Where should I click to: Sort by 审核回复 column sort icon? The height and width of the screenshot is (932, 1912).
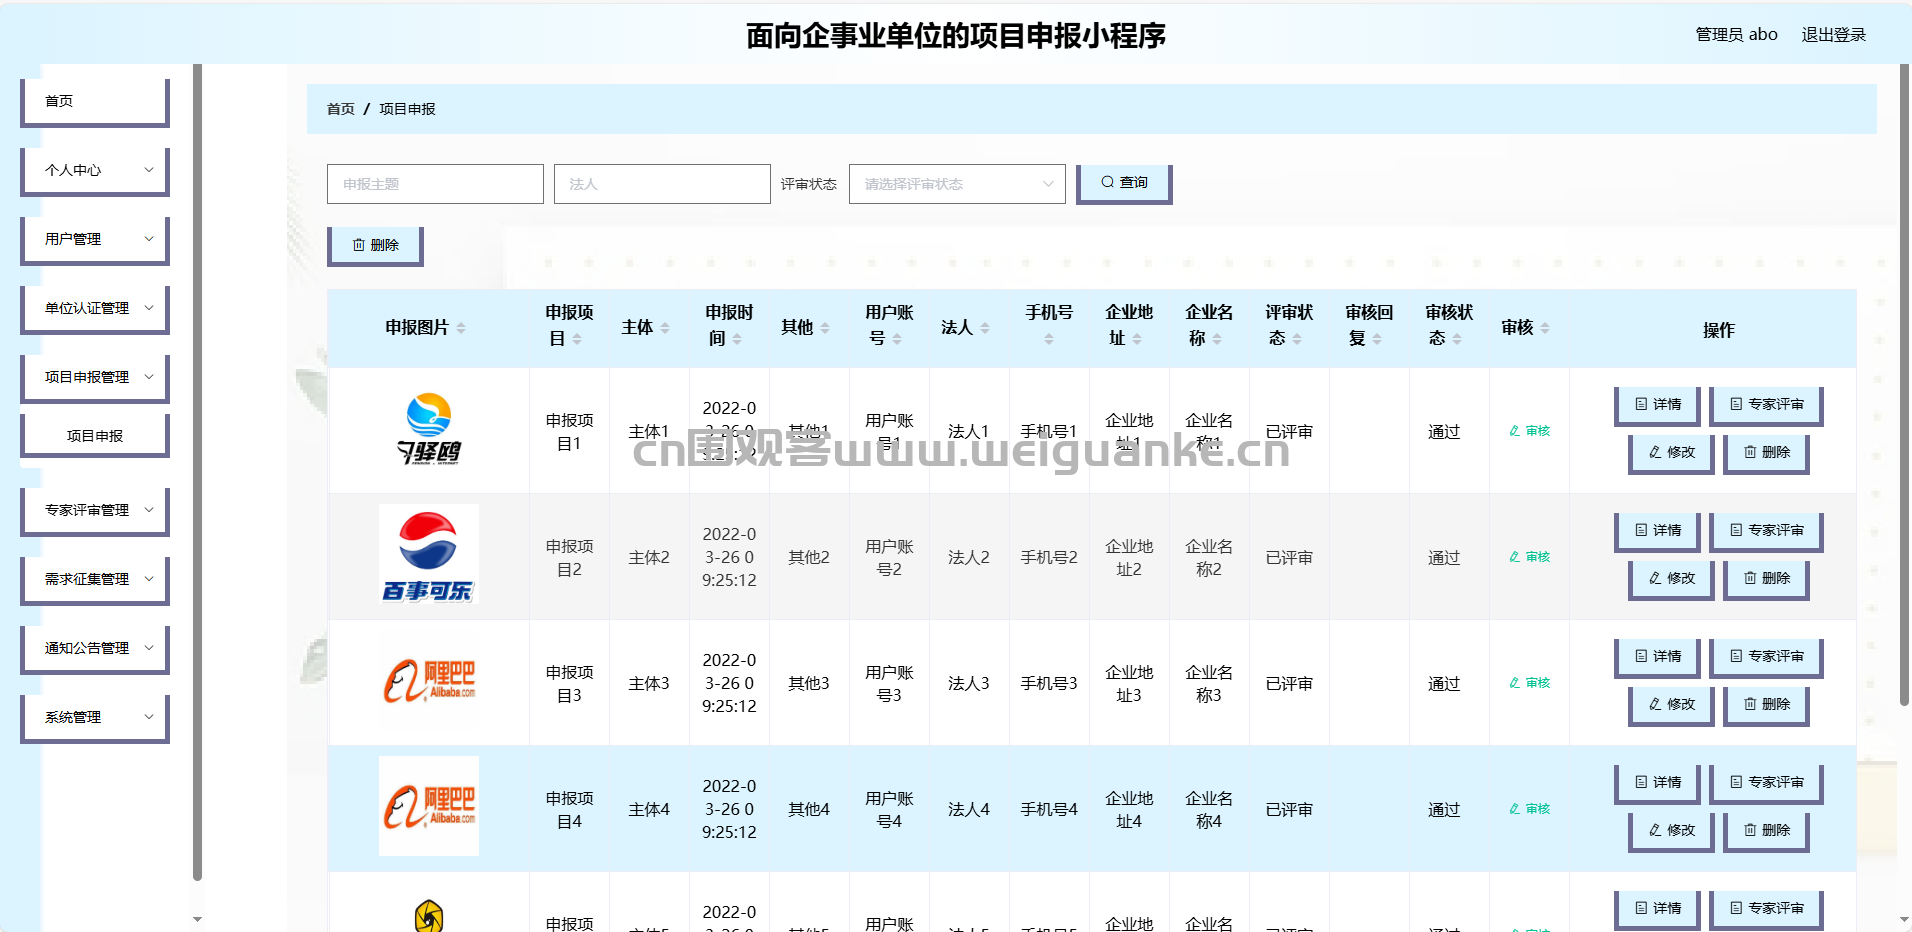tap(1377, 339)
